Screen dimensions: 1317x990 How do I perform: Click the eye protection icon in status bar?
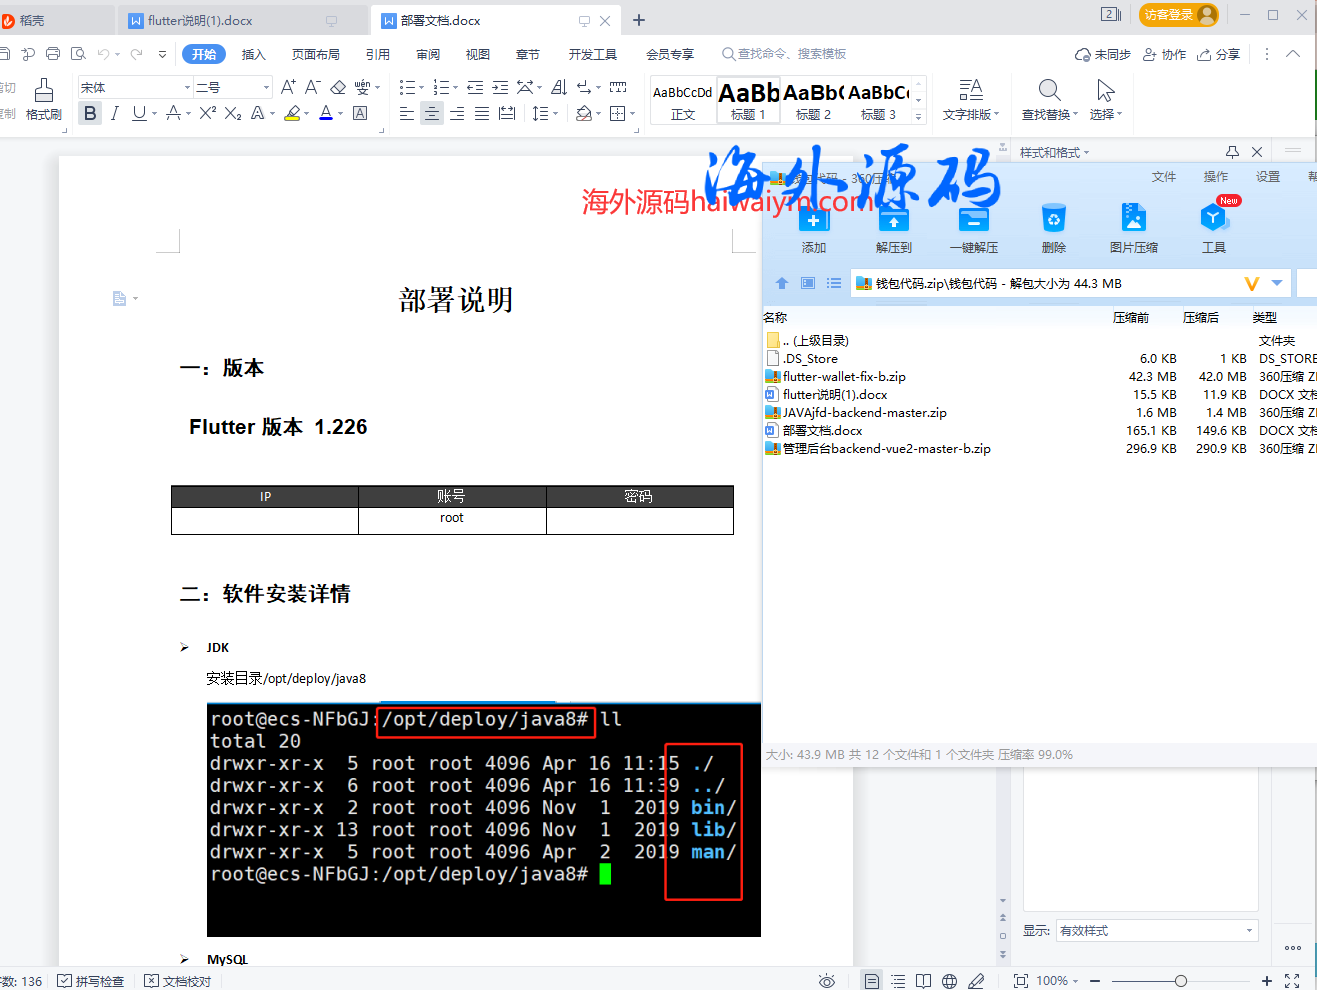click(x=827, y=981)
